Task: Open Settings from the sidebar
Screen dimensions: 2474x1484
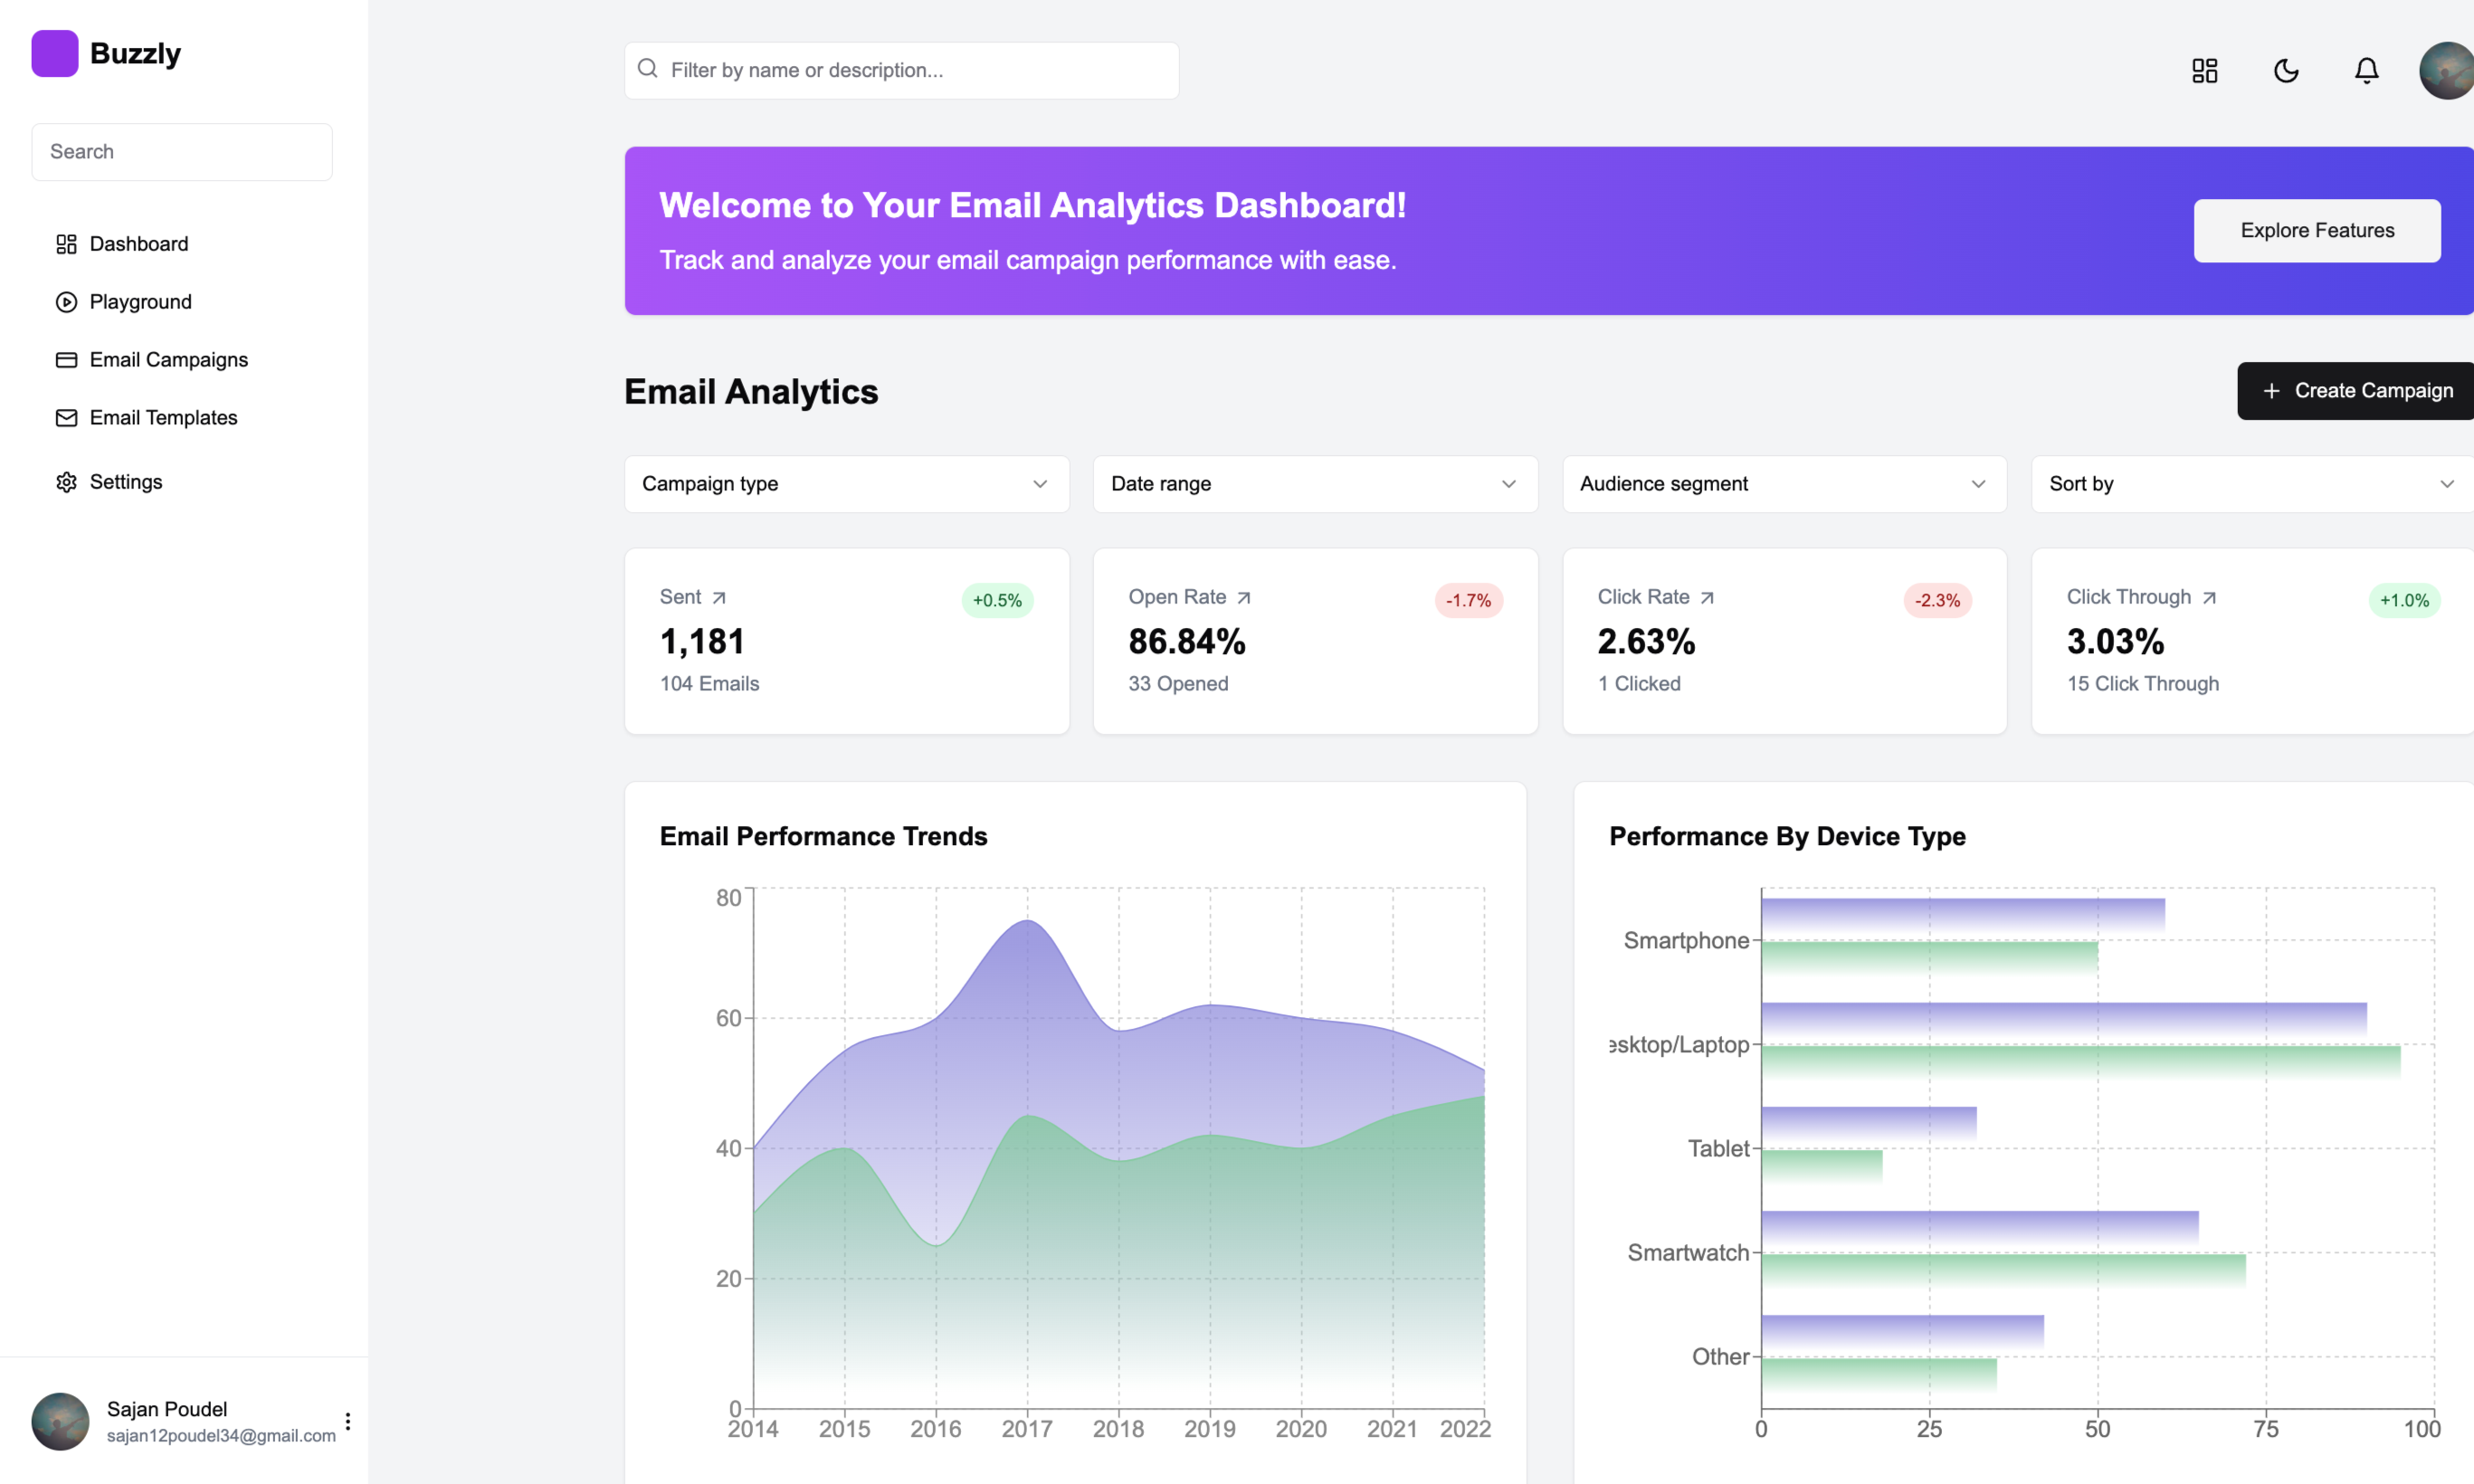Action: coord(125,482)
